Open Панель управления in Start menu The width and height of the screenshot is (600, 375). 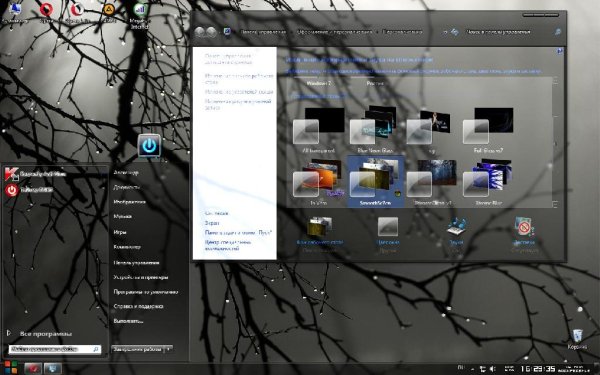tap(136, 263)
